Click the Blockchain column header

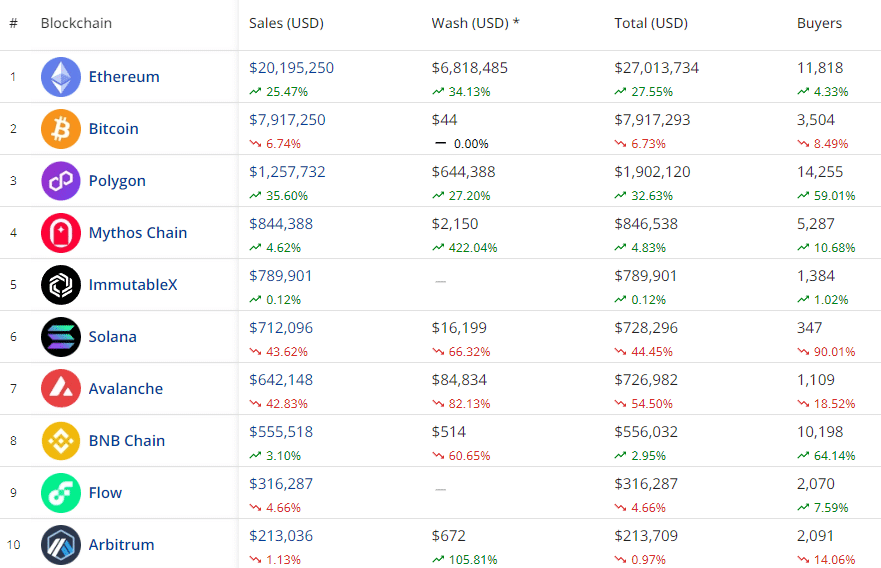tap(76, 23)
